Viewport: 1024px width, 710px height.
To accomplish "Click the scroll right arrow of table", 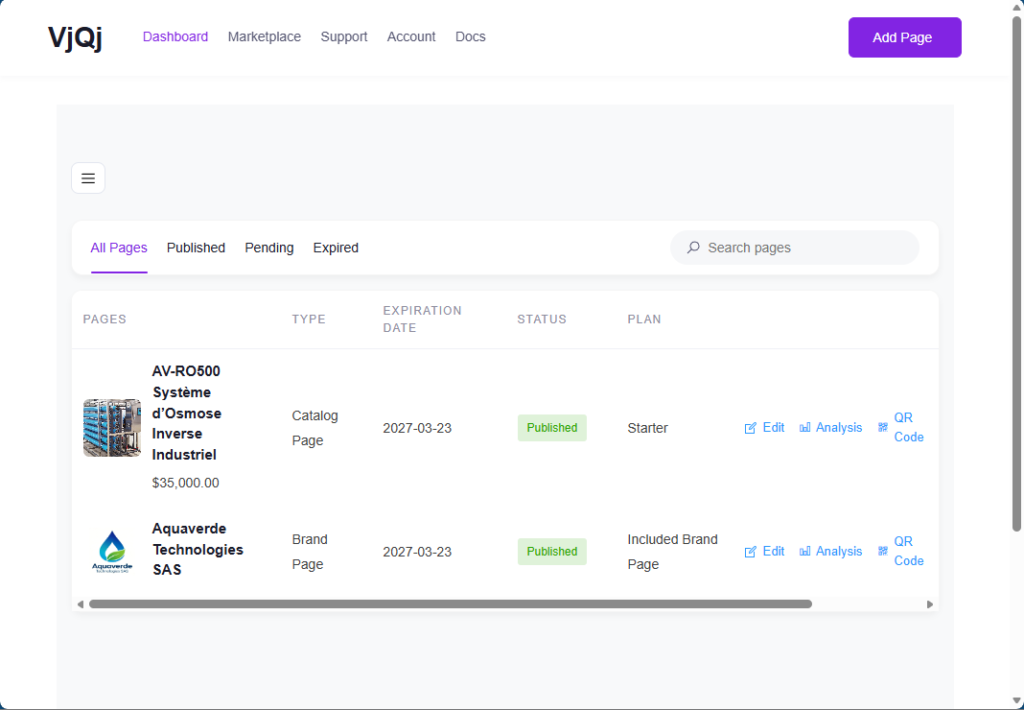I will coord(930,604).
